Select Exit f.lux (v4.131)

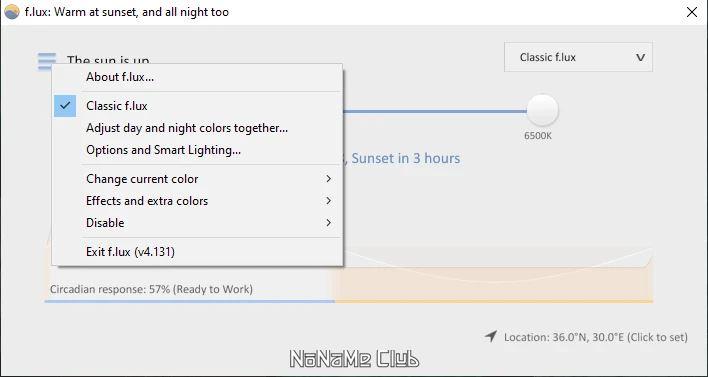[197, 251]
